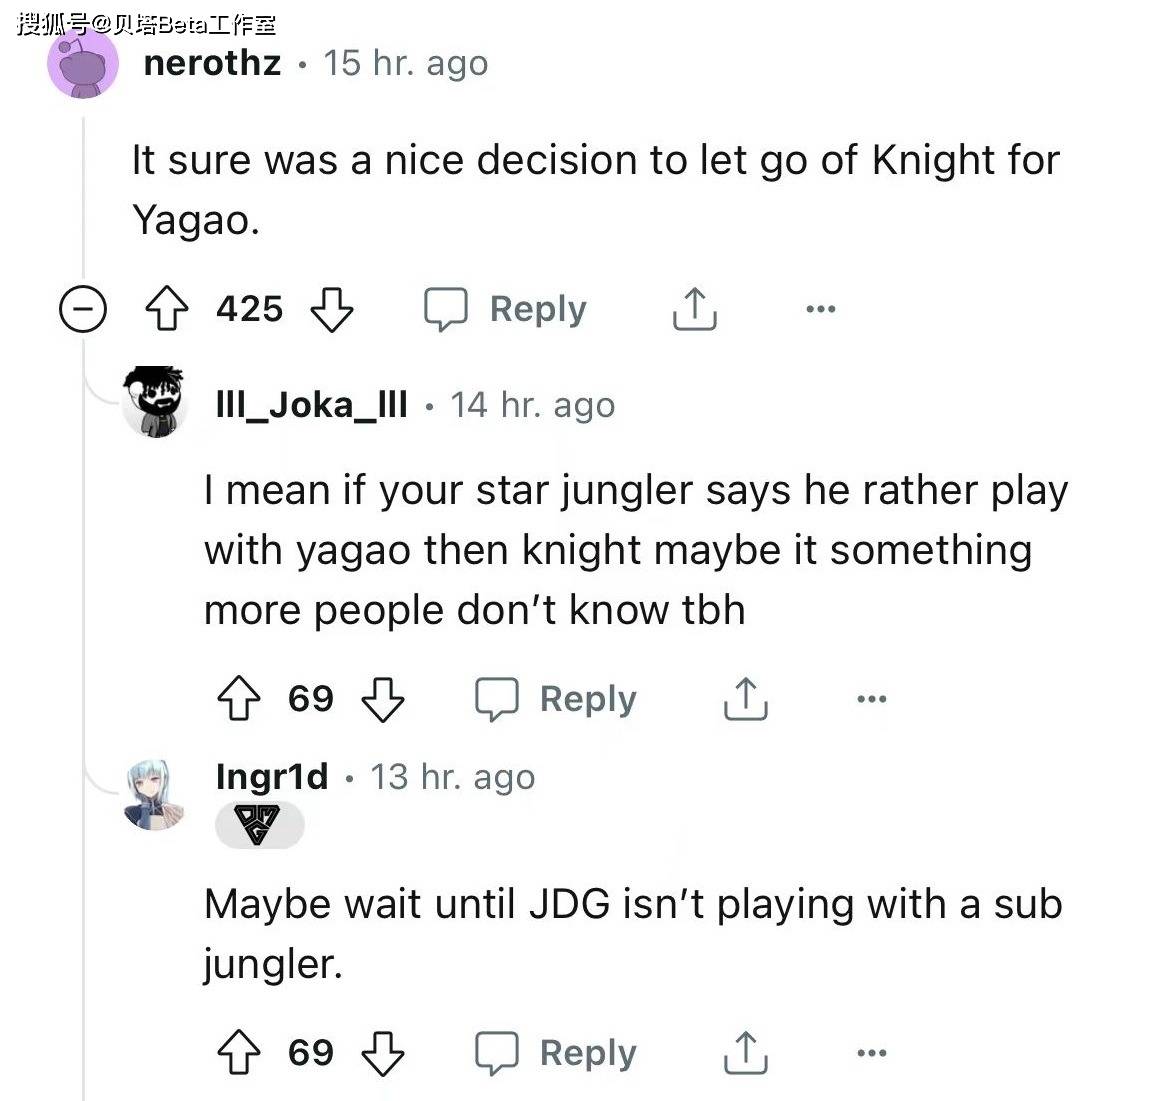1169x1101 pixels.
Task: Open nerothz's user profile link
Action: (212, 63)
